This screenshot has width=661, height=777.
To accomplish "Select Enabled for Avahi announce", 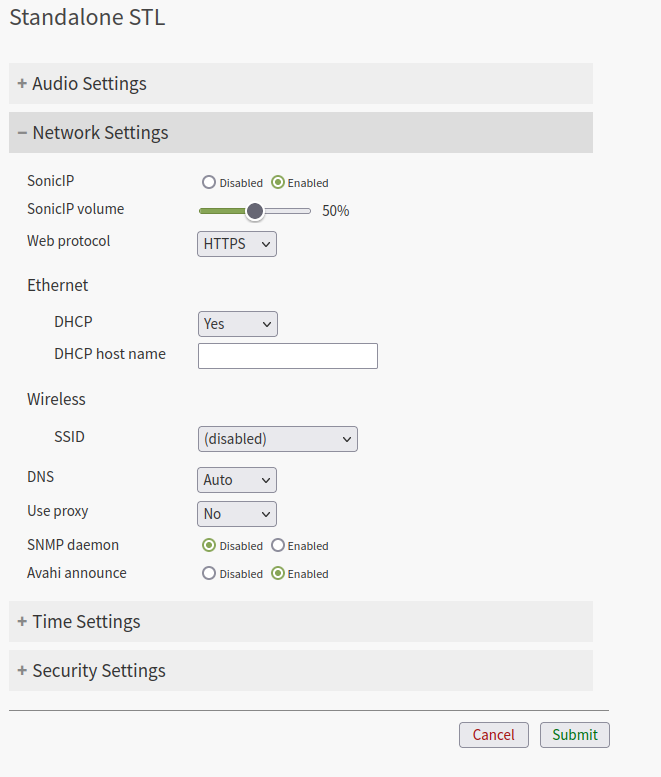I will [278, 574].
